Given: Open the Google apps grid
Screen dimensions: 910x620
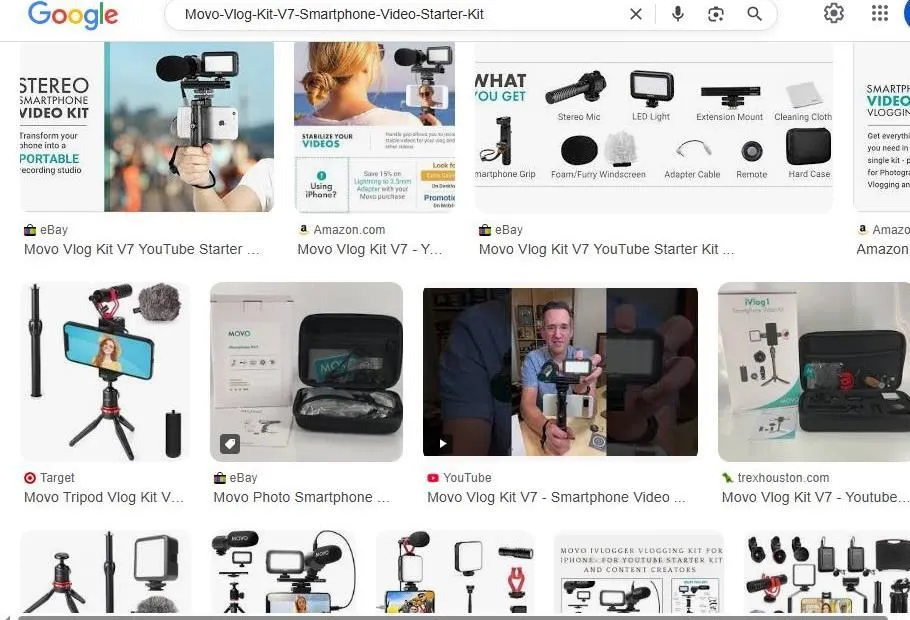Looking at the screenshot, I should (880, 13).
